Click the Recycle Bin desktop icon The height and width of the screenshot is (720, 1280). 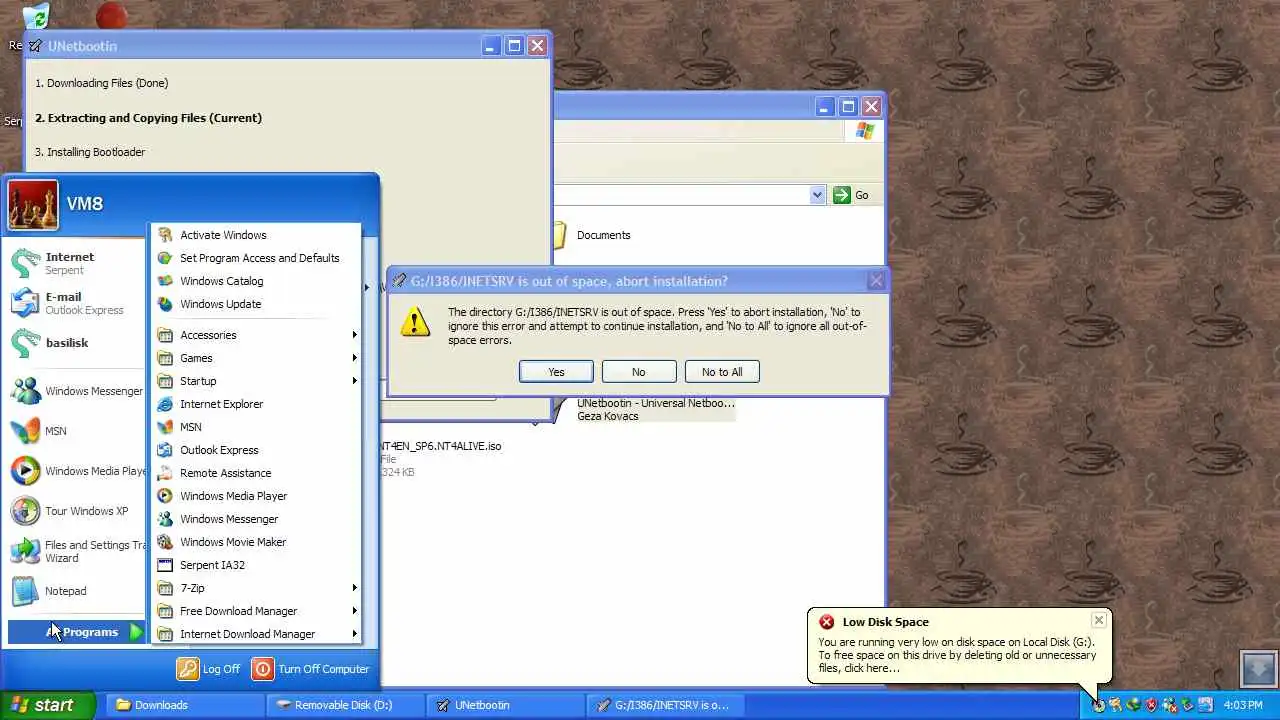point(34,18)
